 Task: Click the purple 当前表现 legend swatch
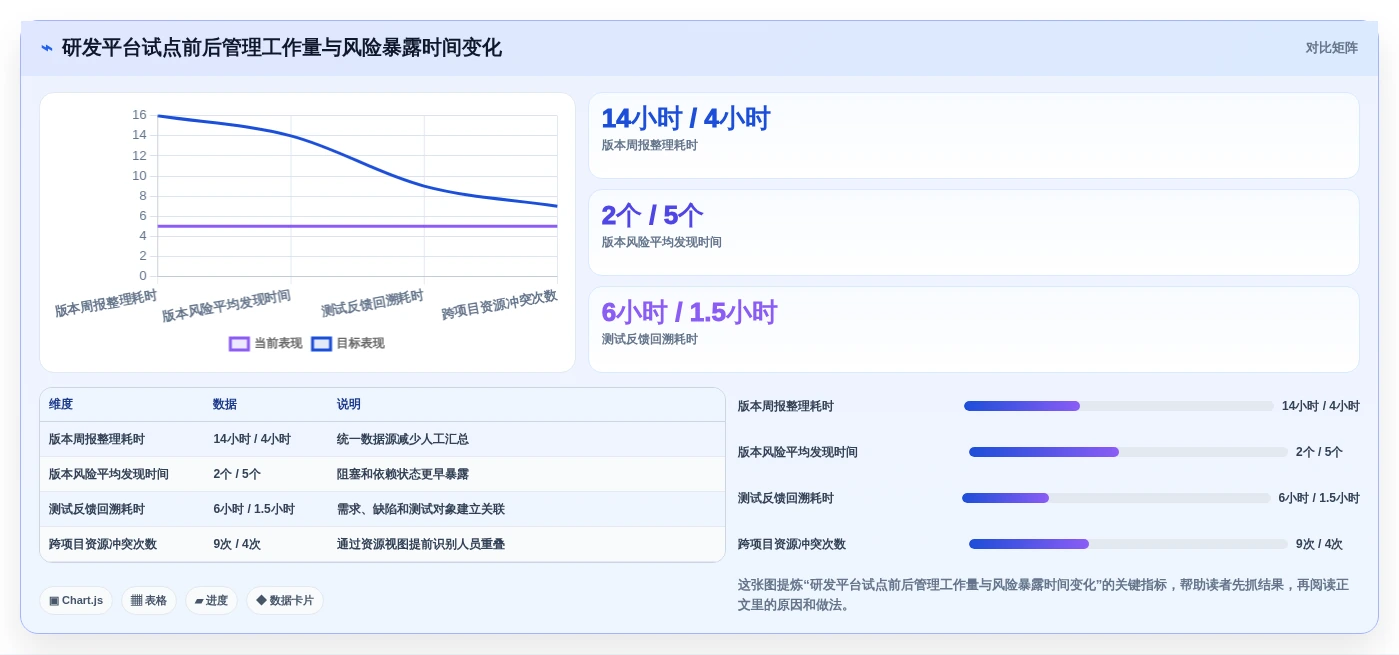coord(239,343)
